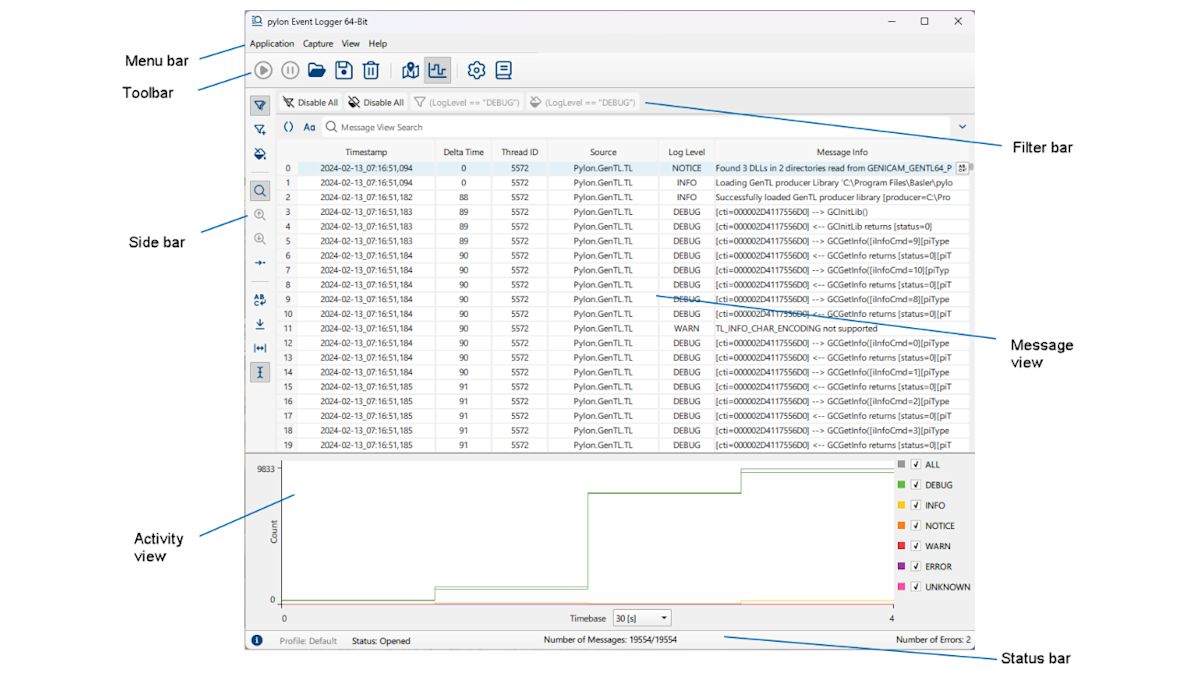This screenshot has width=1200, height=676.
Task: Uncheck the DEBUG series checkbox
Action: [x=916, y=485]
